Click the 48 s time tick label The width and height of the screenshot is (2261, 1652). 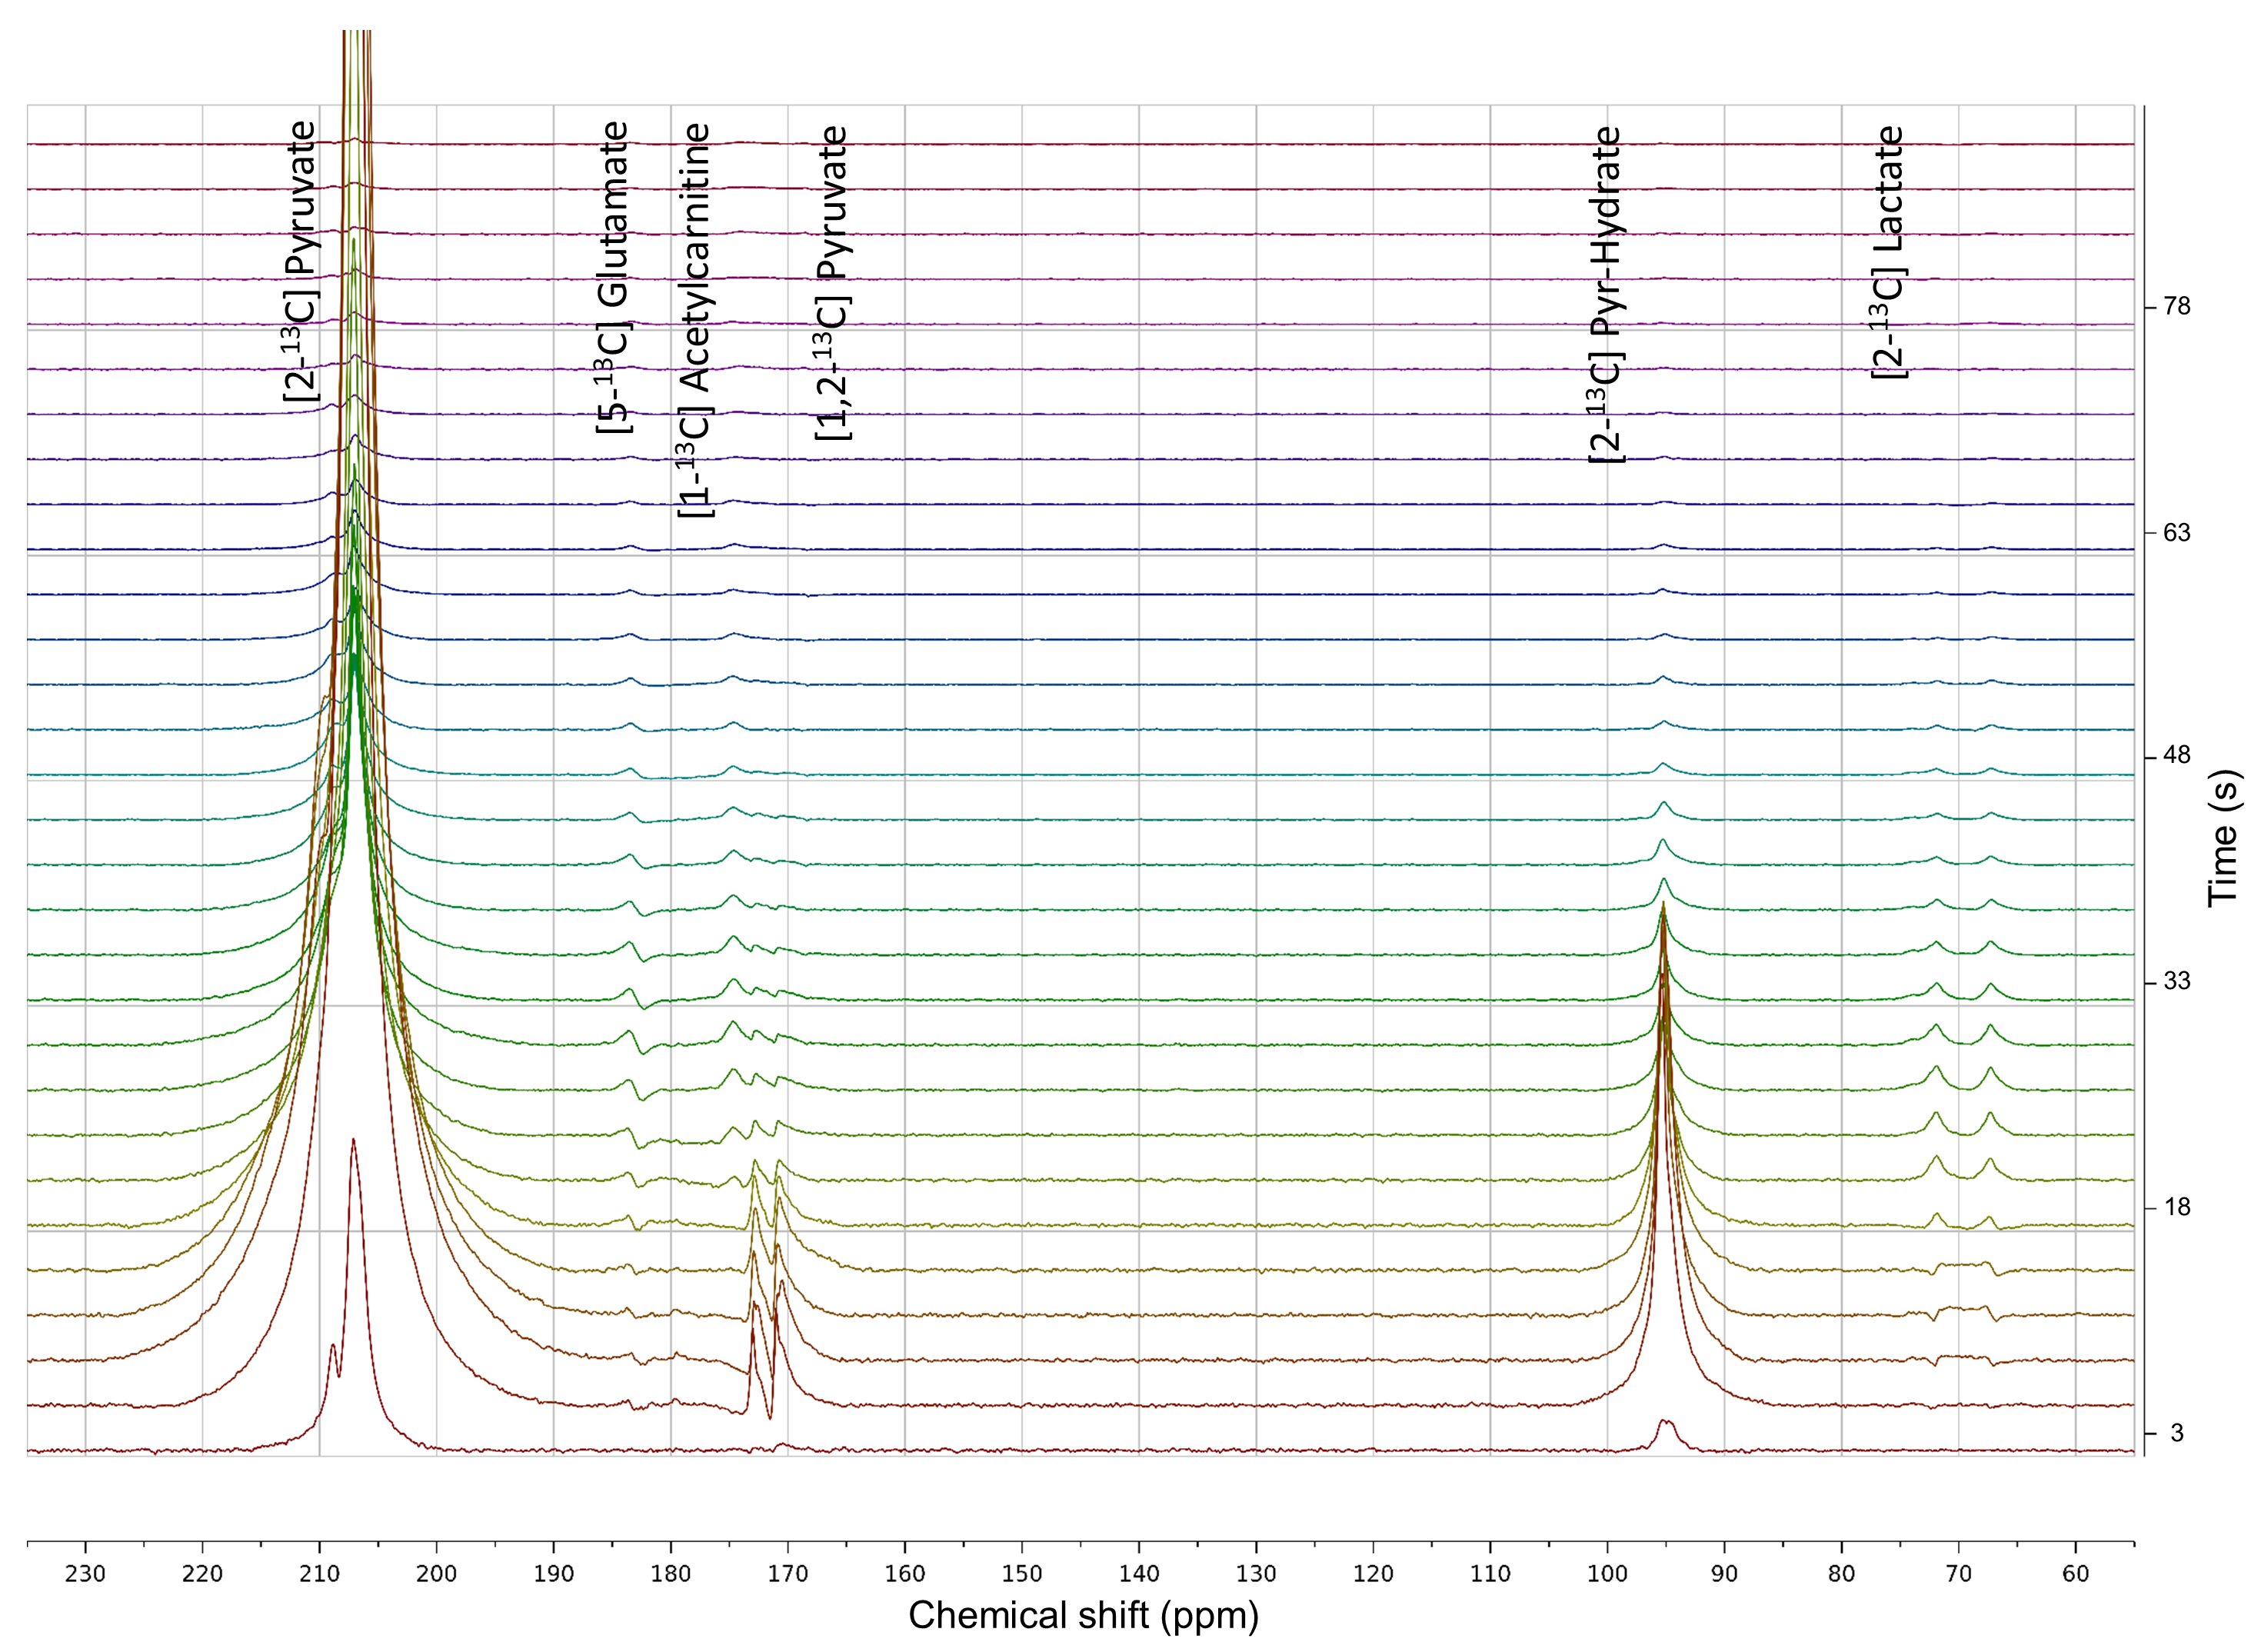[x=2176, y=756]
